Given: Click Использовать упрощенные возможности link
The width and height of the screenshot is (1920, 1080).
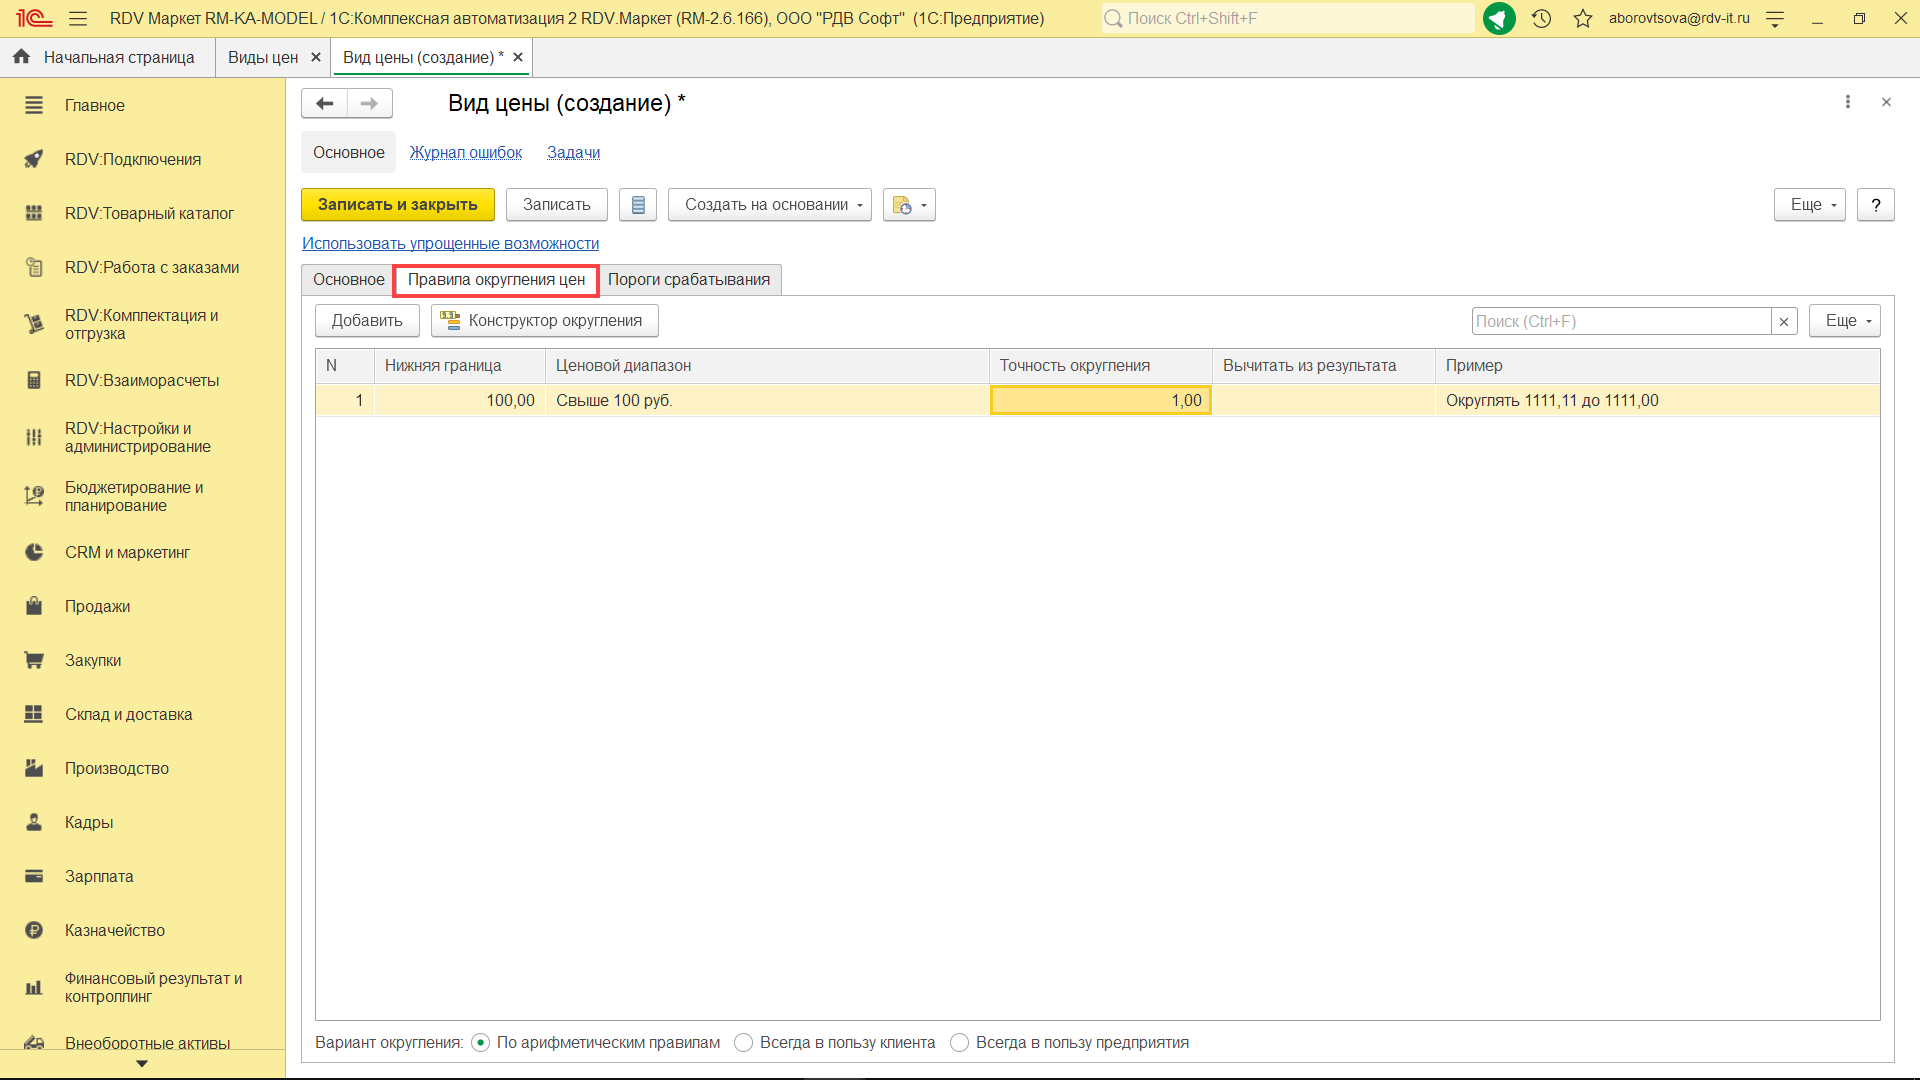Looking at the screenshot, I should tap(450, 244).
